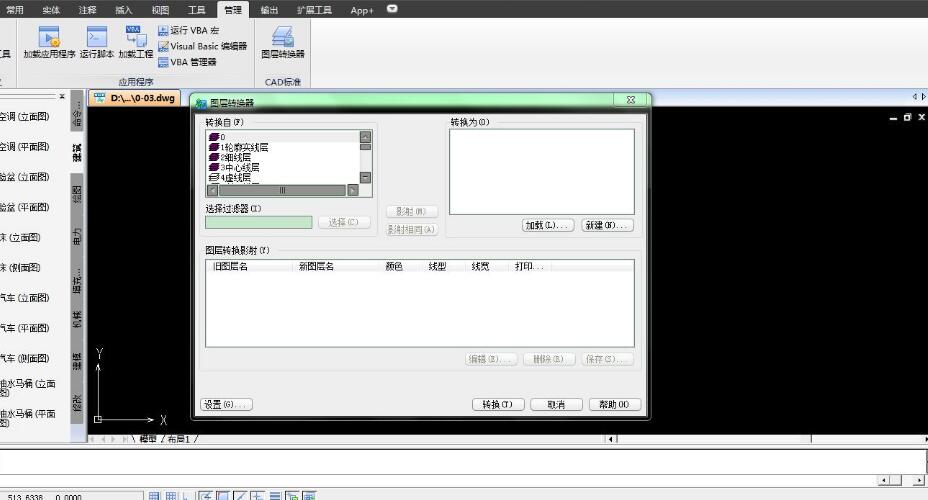Screen dimensions: 928x500
Task: Select the D:\...\0-03.dwg document tab
Action: point(135,98)
